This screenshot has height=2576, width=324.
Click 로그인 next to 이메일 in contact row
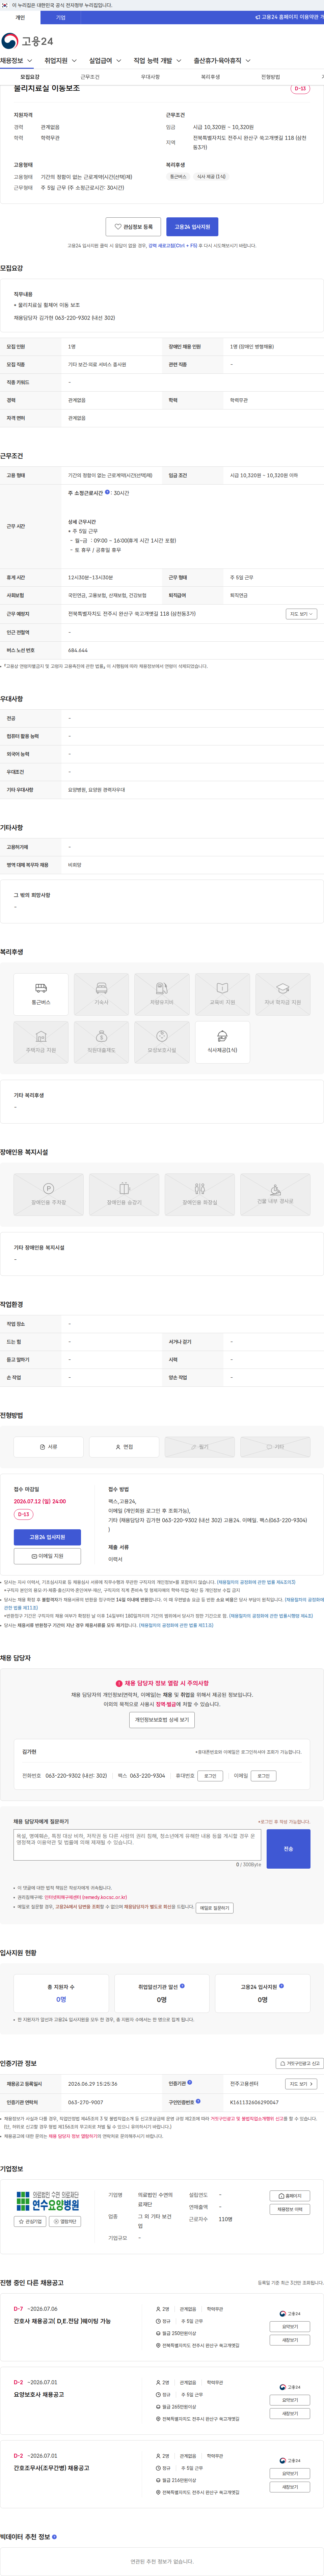(263, 1776)
